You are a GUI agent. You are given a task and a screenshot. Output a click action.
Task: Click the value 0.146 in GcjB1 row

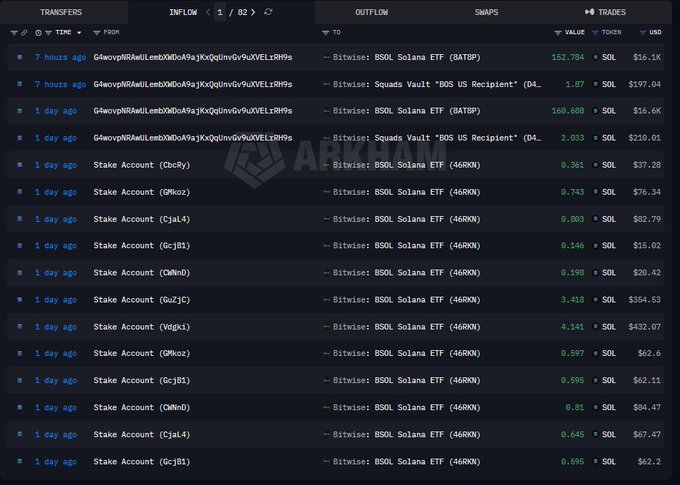coord(572,246)
